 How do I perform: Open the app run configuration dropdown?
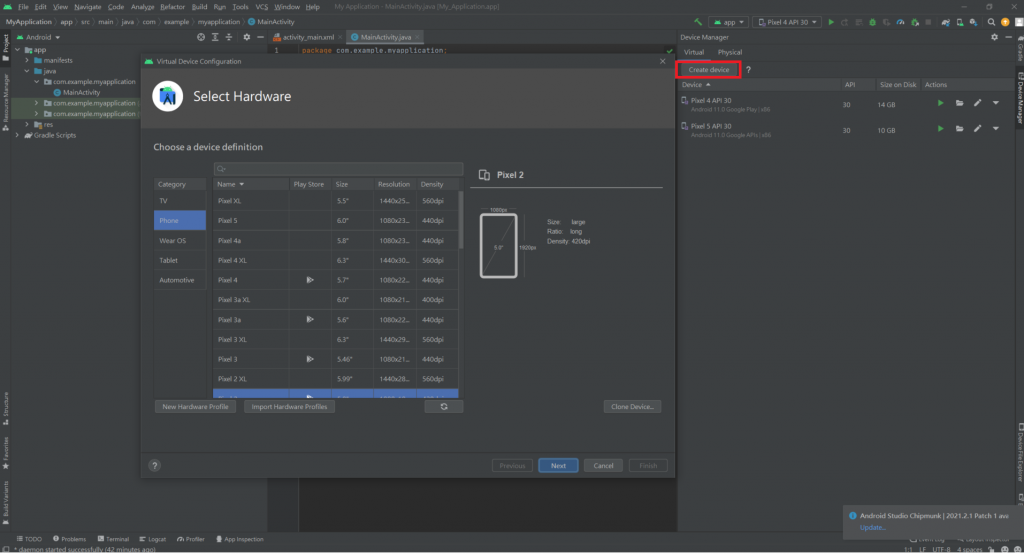pos(729,22)
